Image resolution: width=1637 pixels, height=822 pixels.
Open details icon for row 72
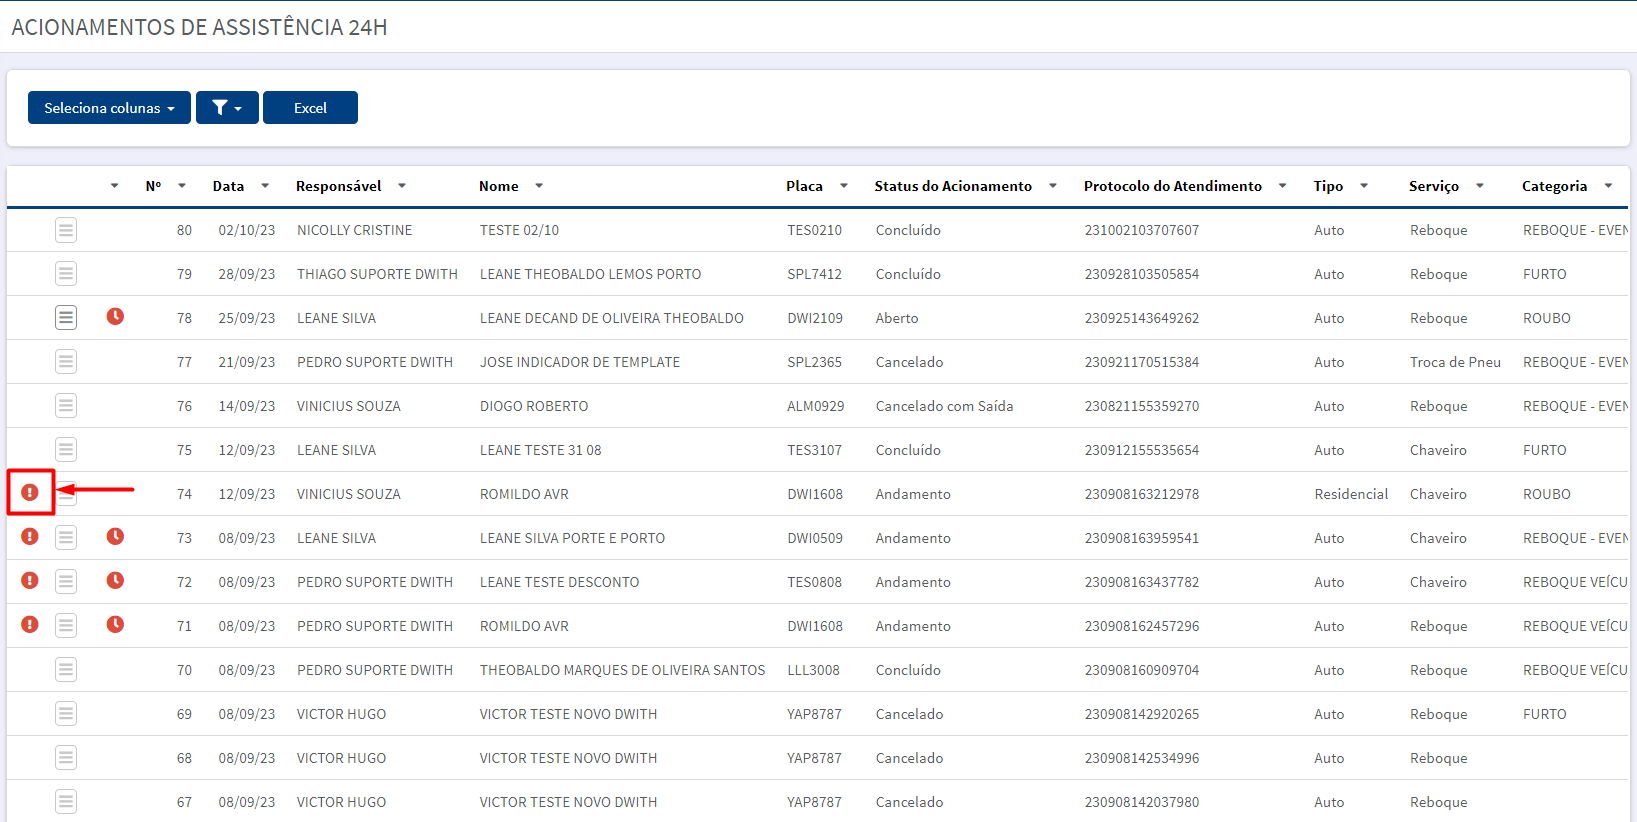(66, 582)
